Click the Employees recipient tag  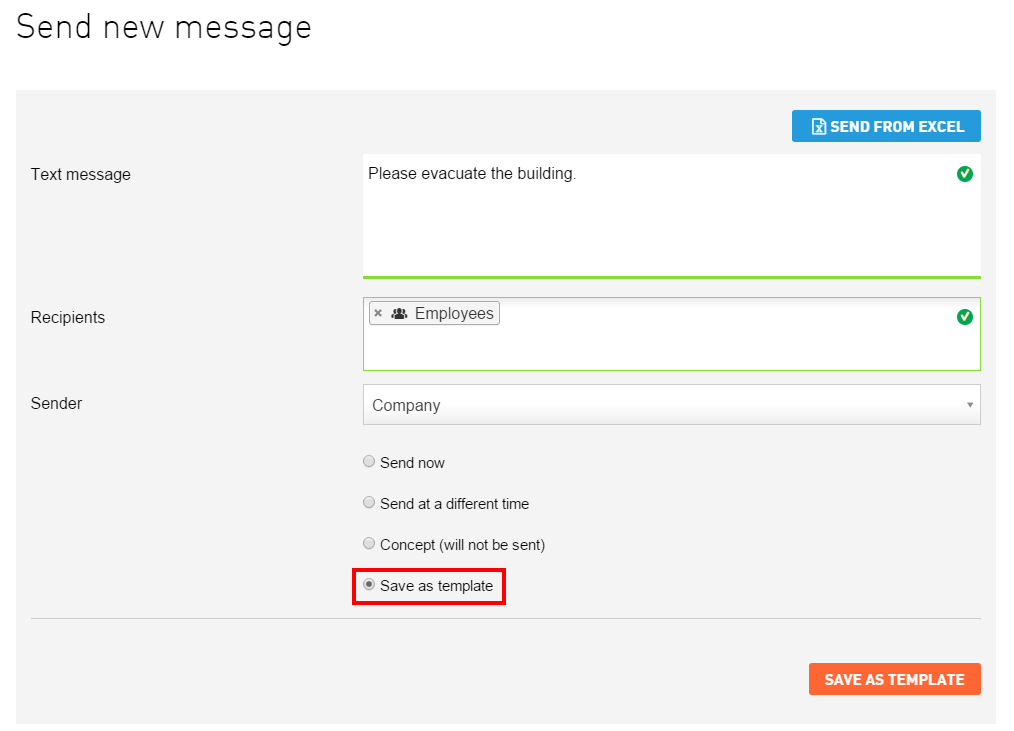pyautogui.click(x=435, y=313)
